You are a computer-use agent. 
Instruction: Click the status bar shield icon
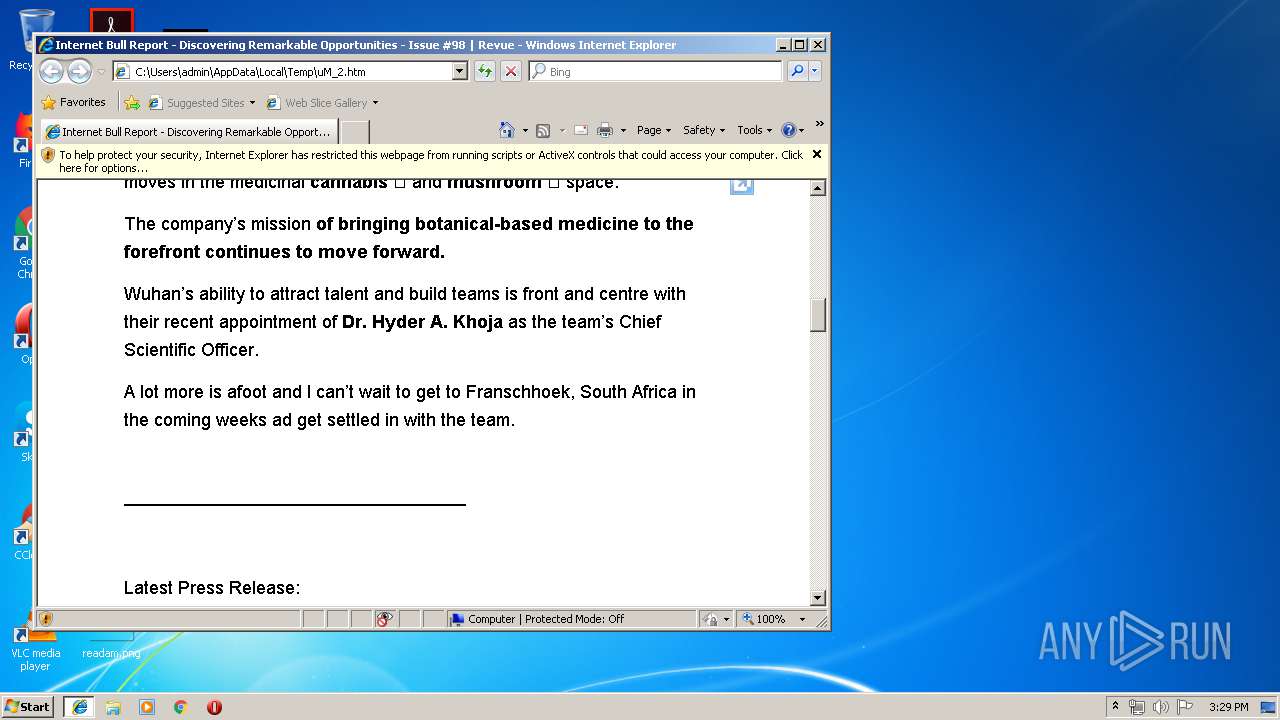(46, 619)
